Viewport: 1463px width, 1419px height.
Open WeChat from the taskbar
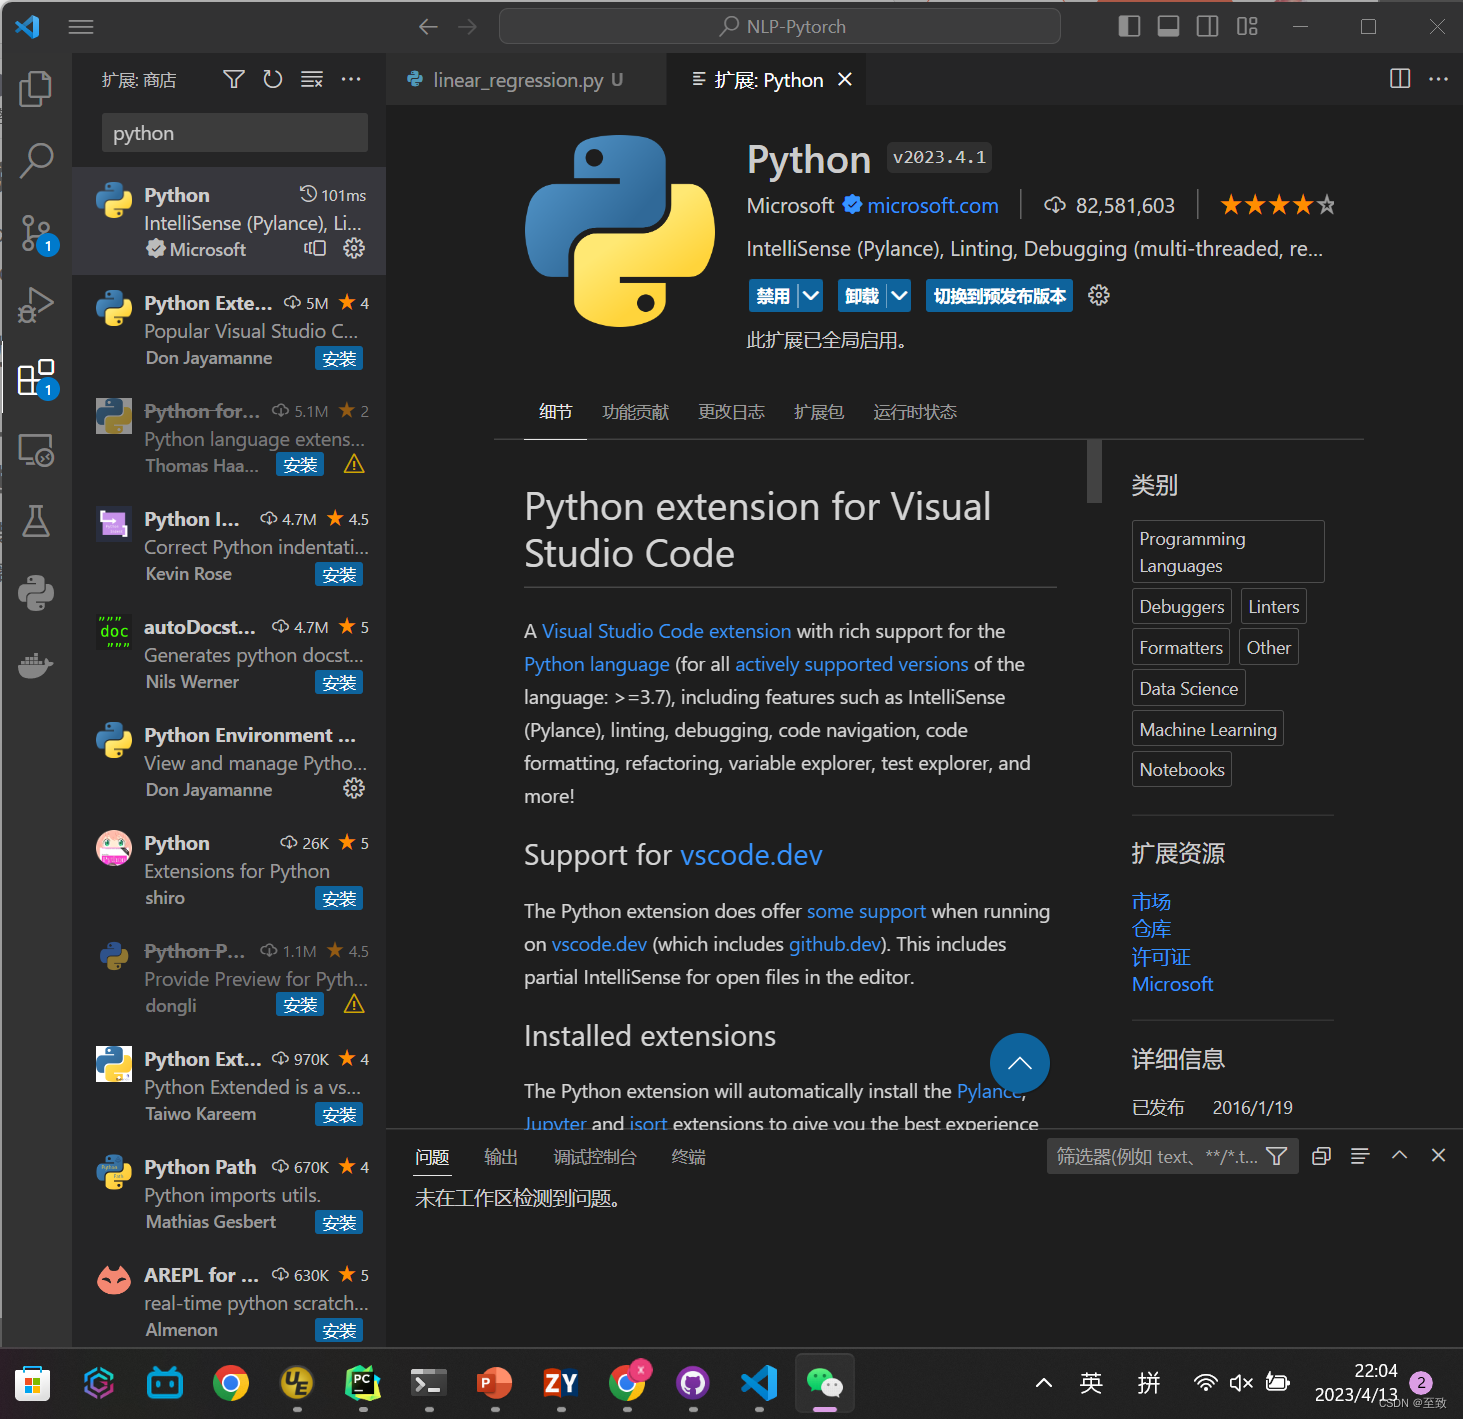(825, 1383)
